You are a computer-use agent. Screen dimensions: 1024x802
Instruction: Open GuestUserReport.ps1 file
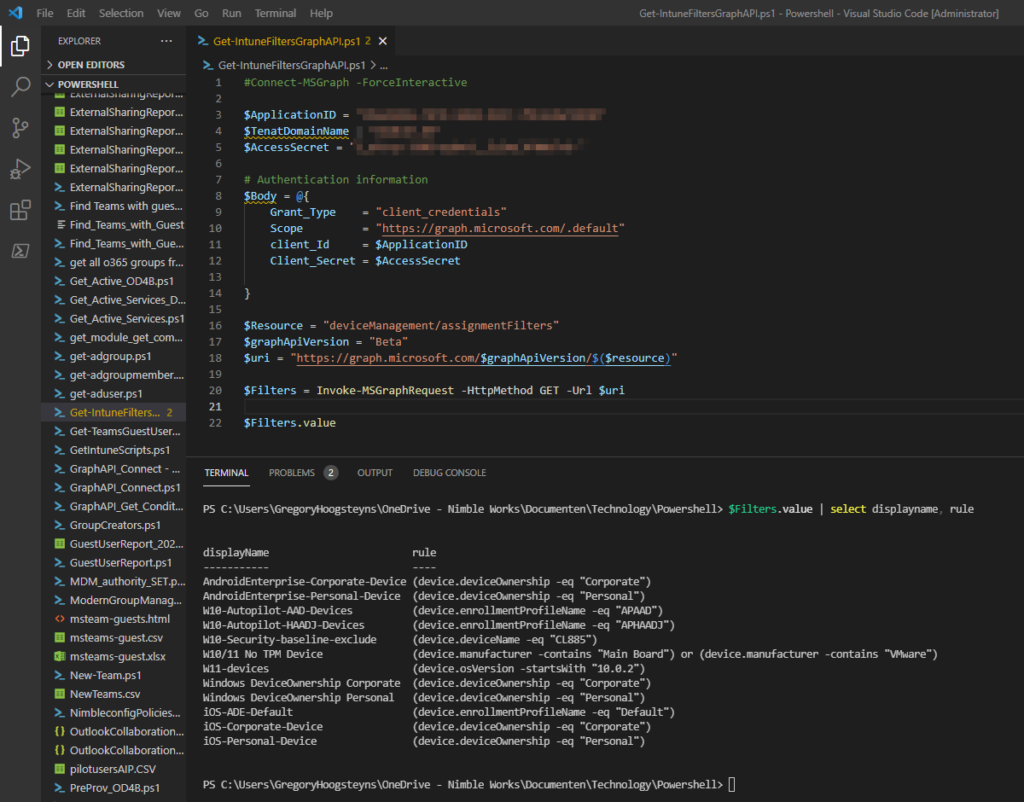coord(114,562)
